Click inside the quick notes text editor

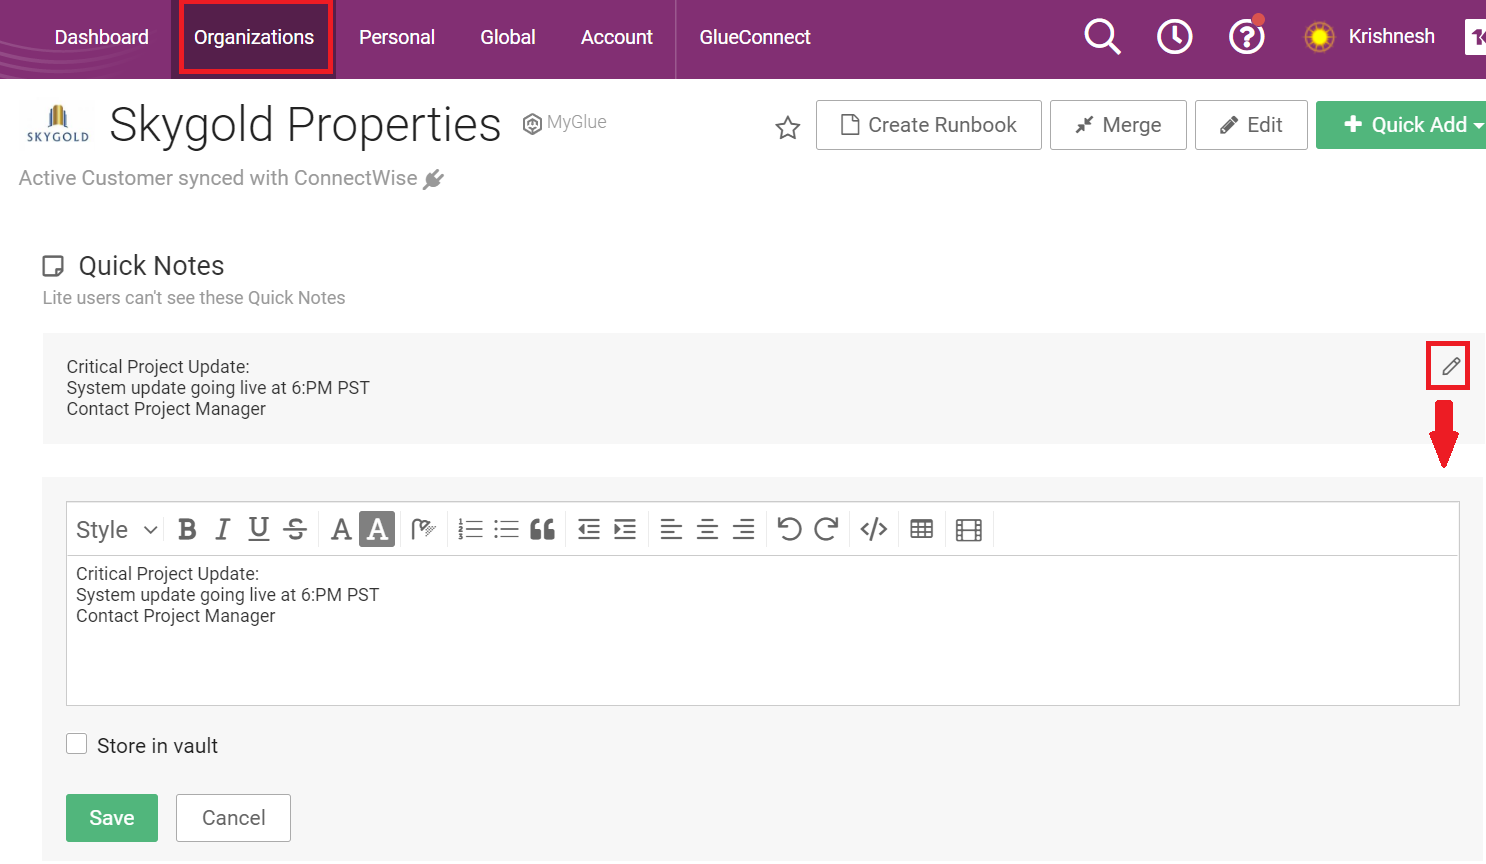coord(762,630)
